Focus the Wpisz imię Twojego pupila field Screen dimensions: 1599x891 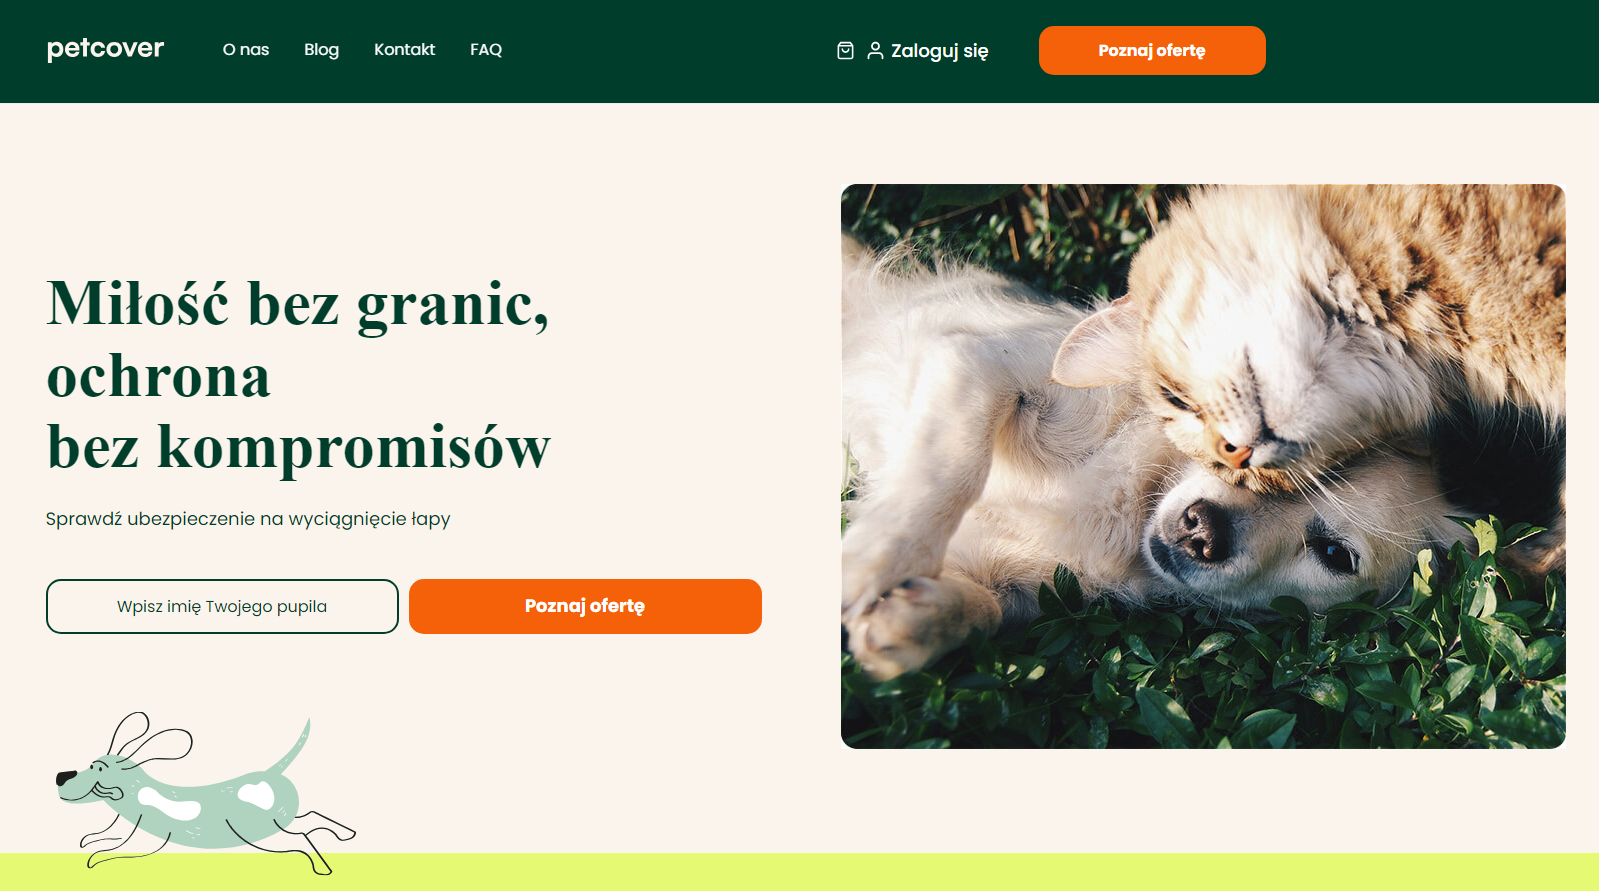coord(222,606)
